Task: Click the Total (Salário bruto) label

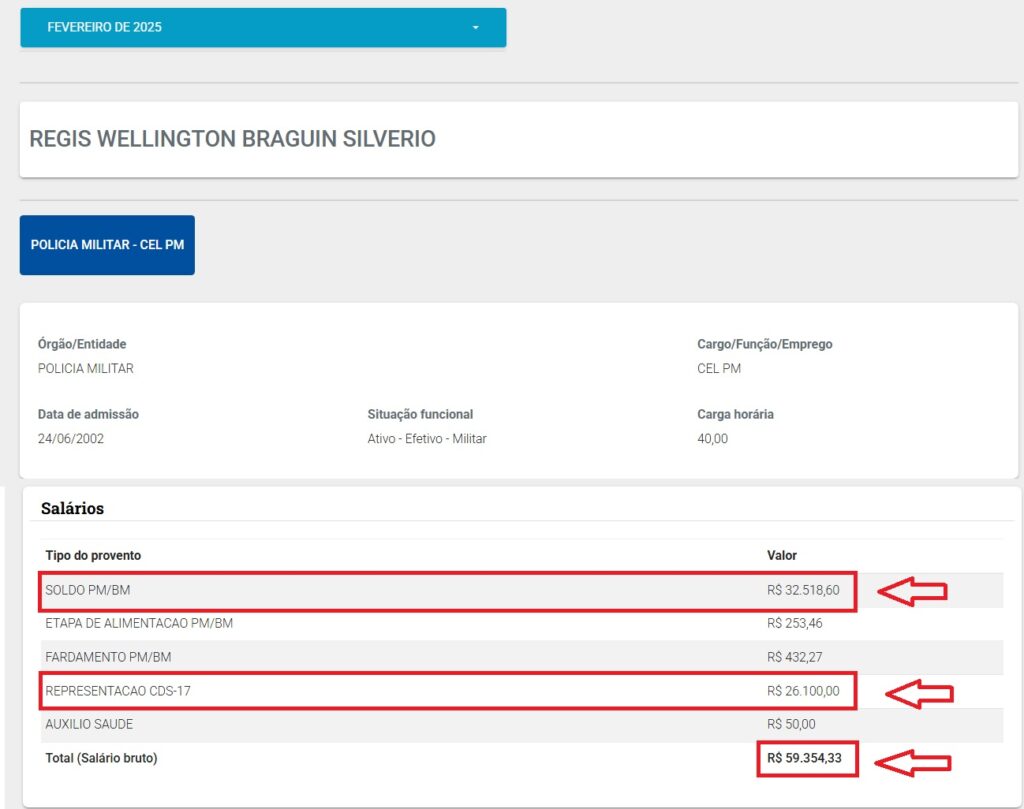Action: (101, 758)
